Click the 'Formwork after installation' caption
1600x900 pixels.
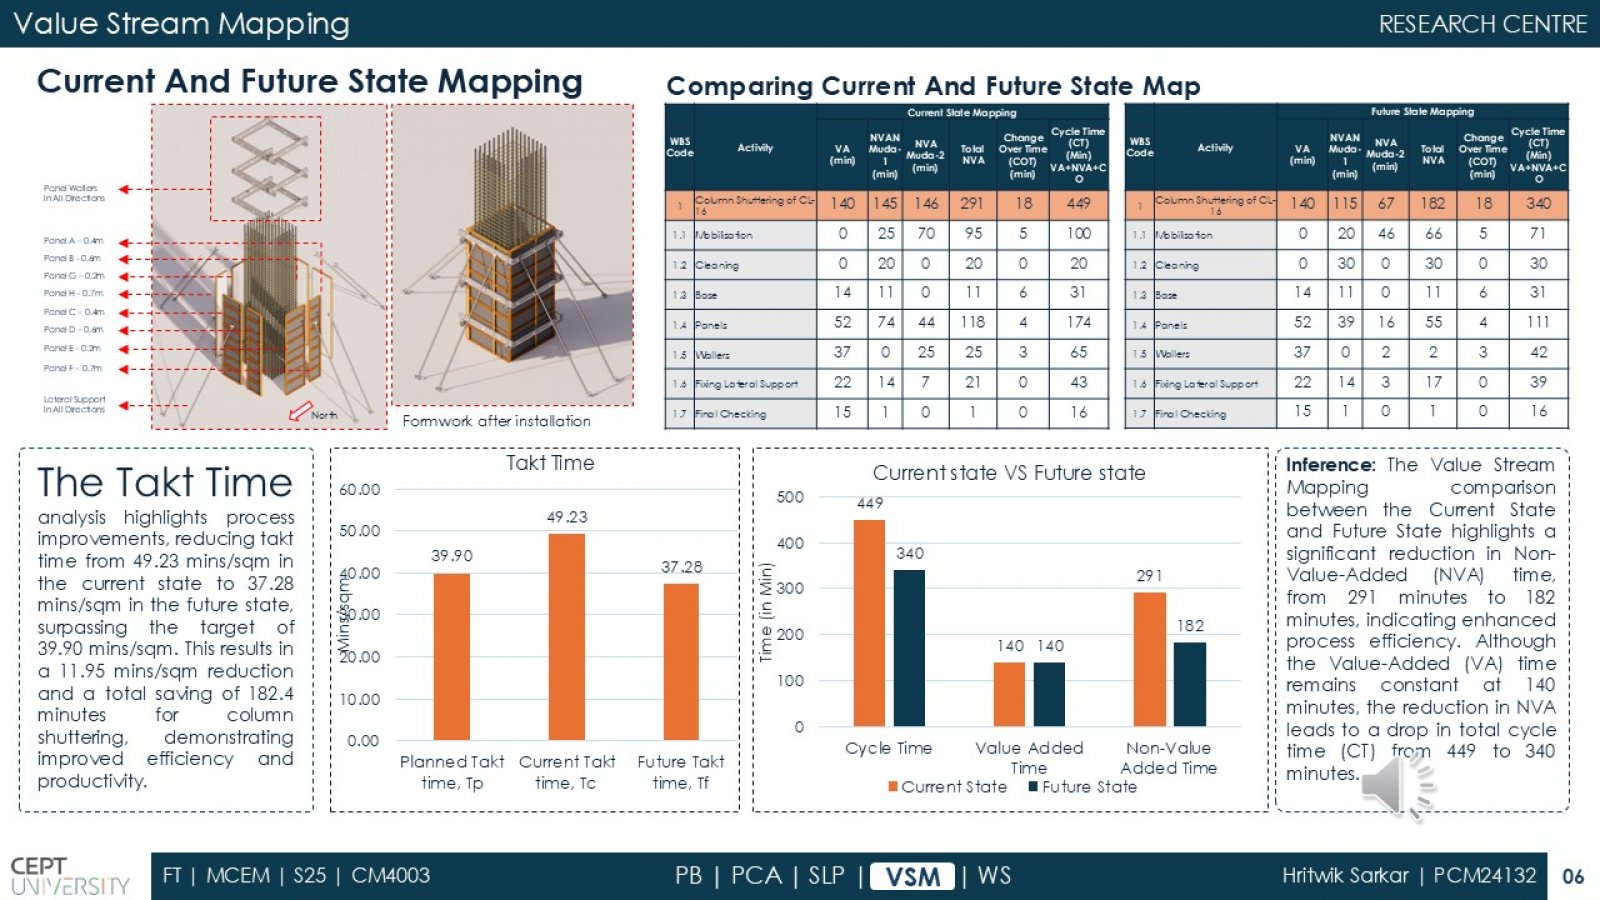point(496,421)
